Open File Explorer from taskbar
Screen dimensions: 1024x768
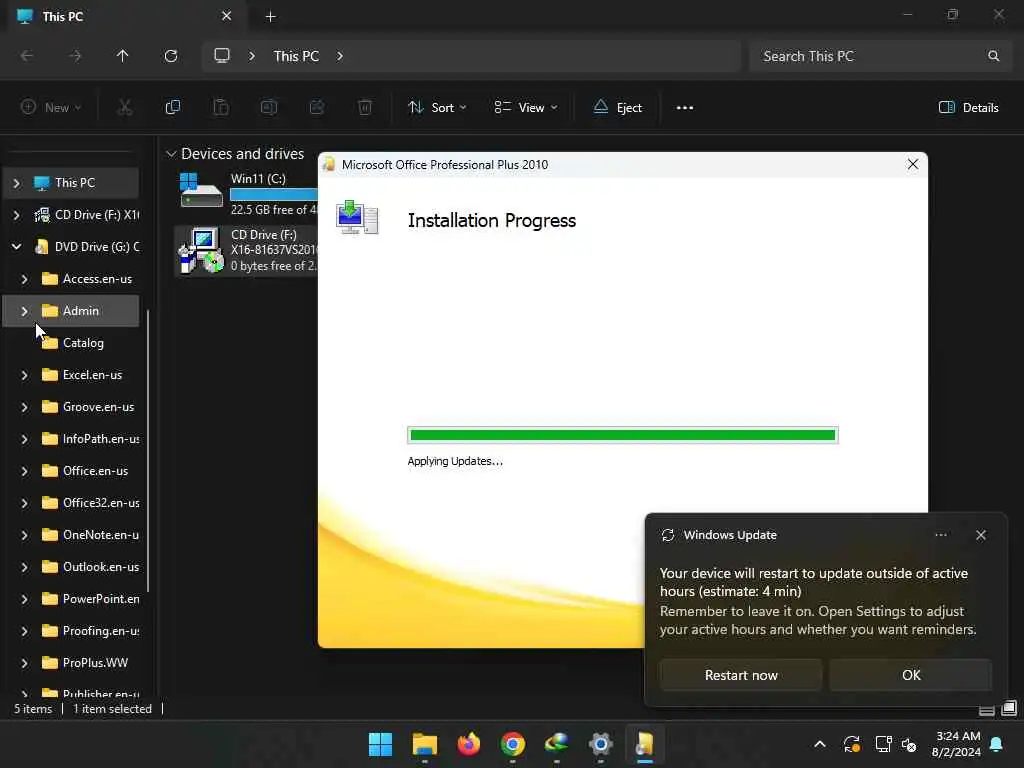[424, 744]
